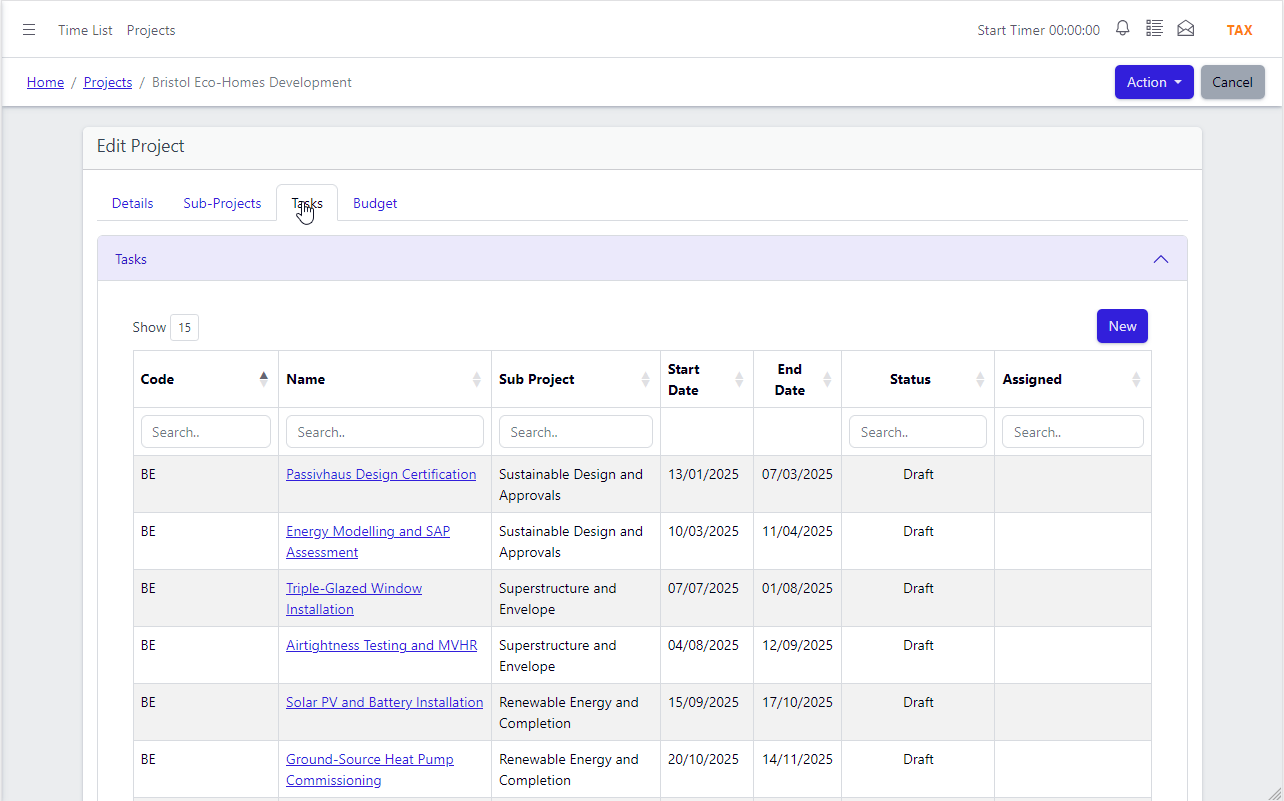Sort tasks by the Code column arrows
This screenshot has height=801, width=1284.
tap(264, 379)
